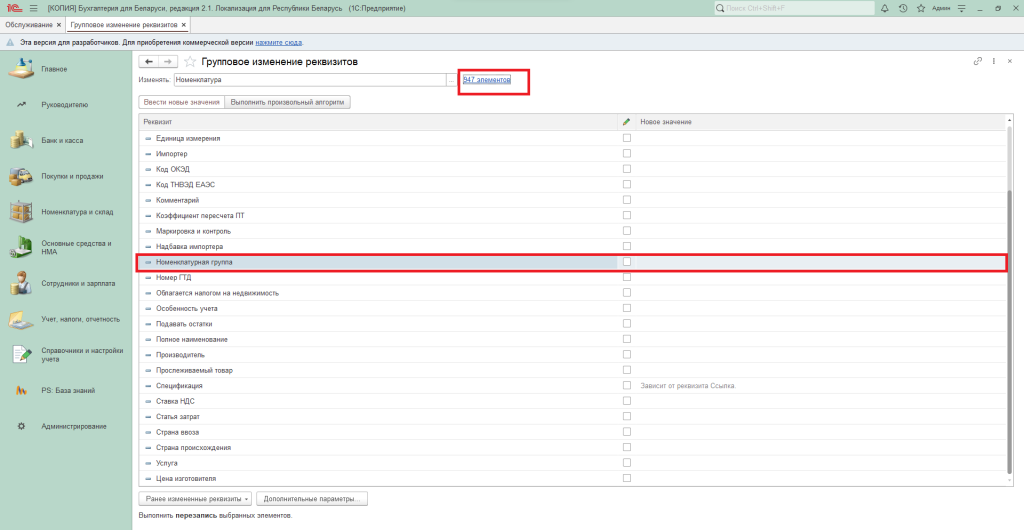Open history clock icon in title bar
This screenshot has height=530, width=1024.
903,8
